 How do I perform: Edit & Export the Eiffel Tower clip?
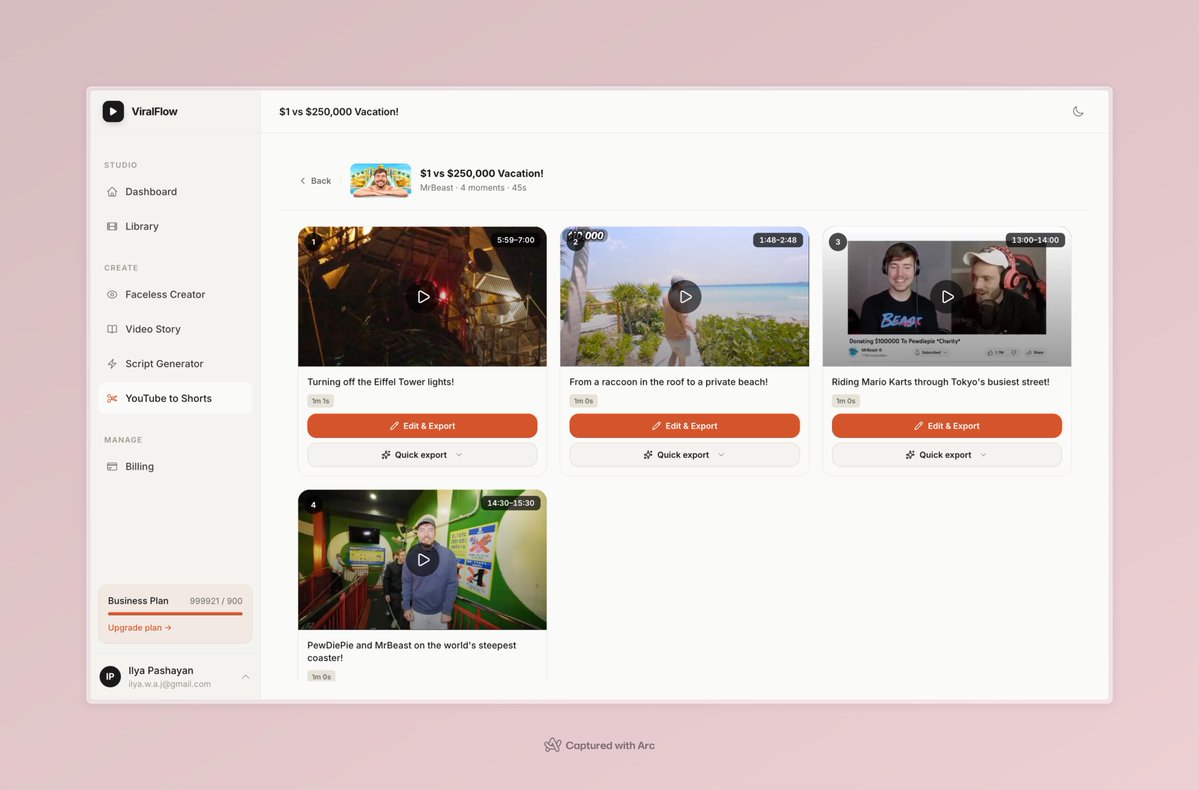pyautogui.click(x=422, y=426)
